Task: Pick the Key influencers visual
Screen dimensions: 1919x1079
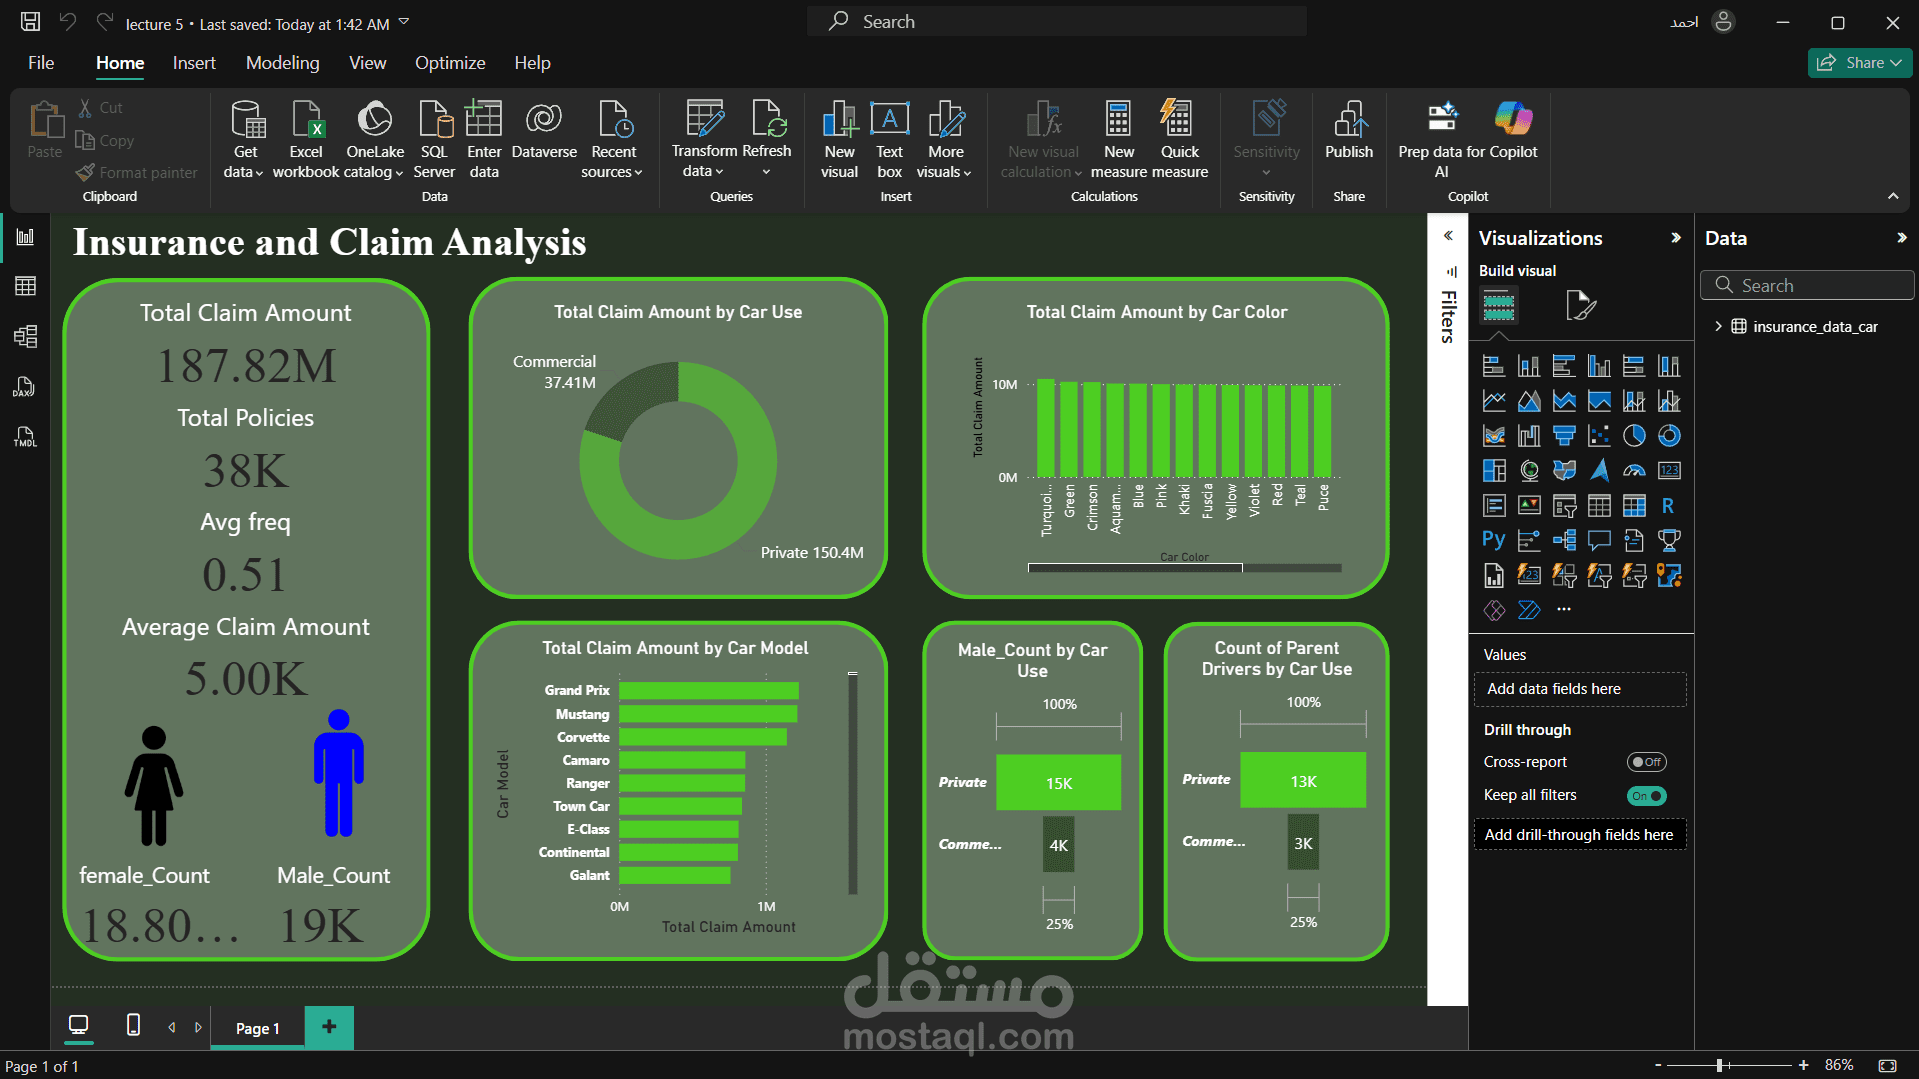Action: [1529, 541]
